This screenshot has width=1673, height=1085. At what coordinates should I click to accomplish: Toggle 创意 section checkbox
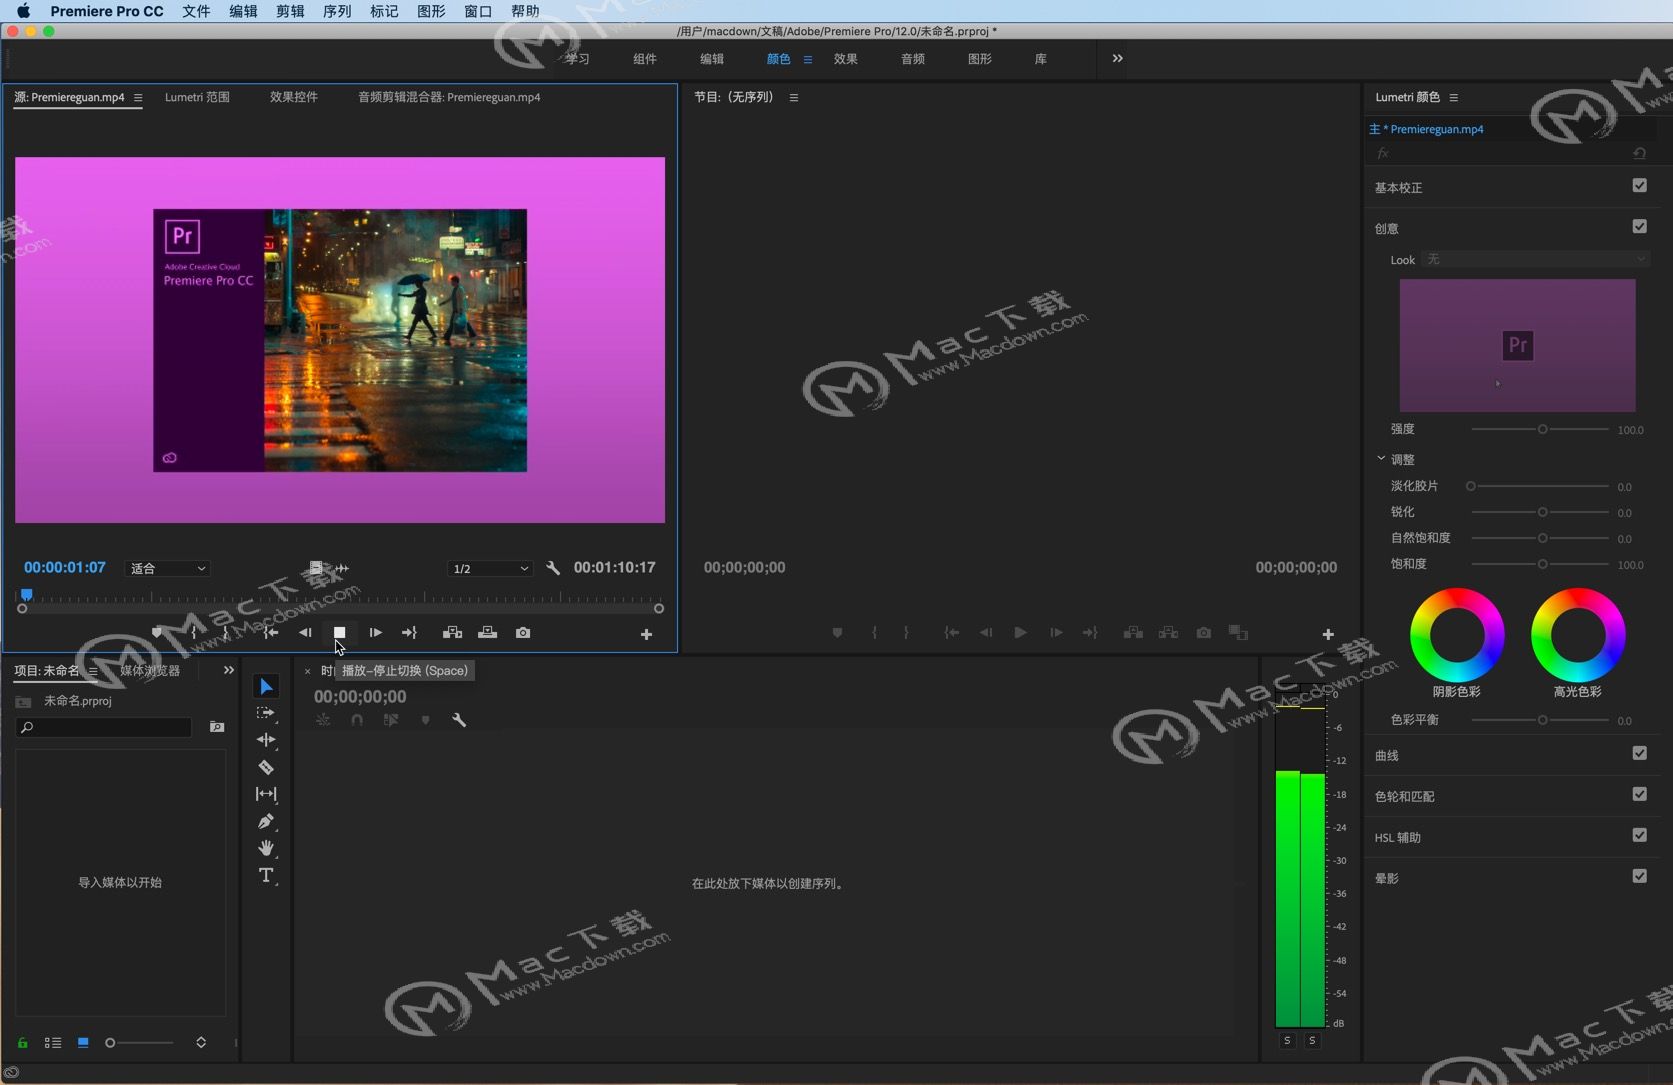1639,226
